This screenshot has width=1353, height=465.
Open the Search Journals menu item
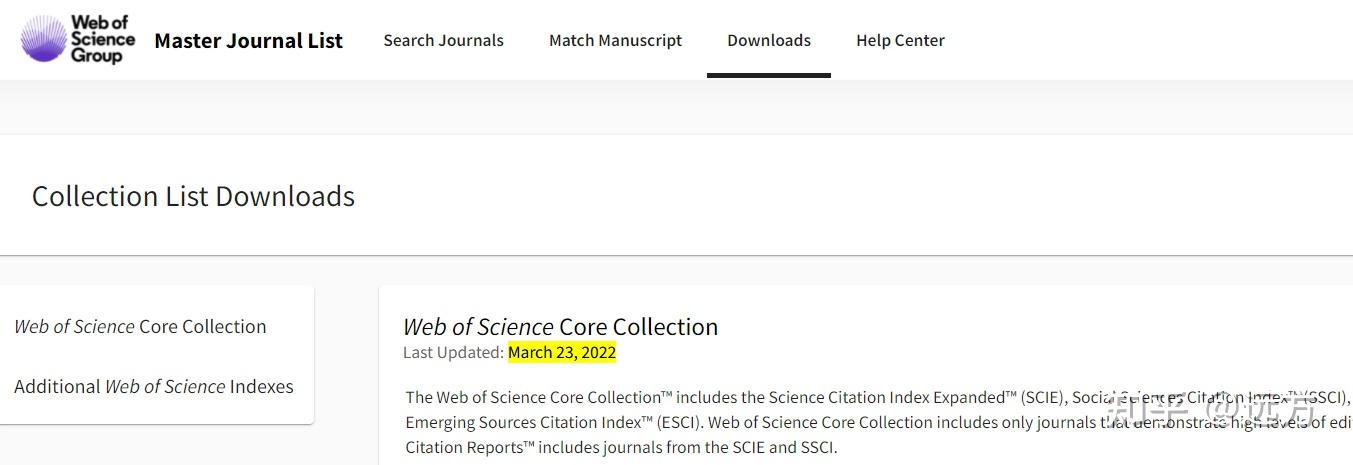coord(443,41)
